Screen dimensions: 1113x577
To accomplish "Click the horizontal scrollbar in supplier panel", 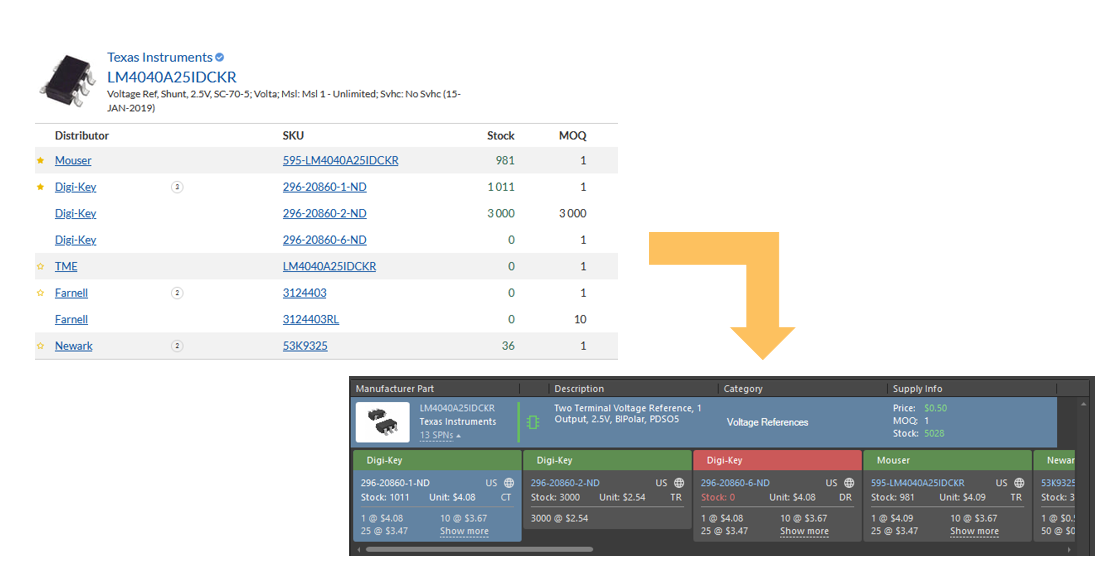I will click(x=478, y=549).
